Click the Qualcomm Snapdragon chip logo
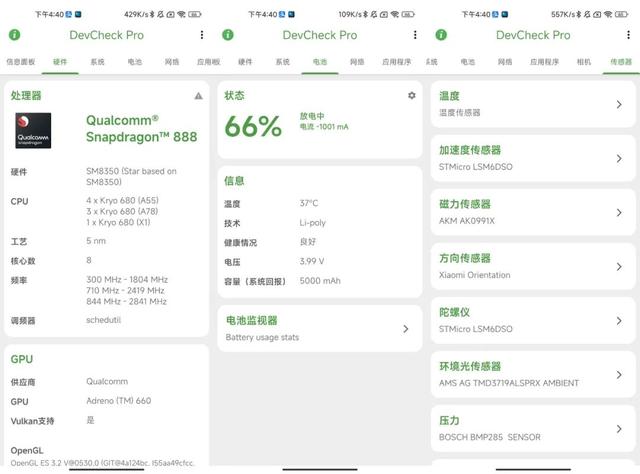Screen dimensions: 640x474 pyautogui.click(x=33, y=130)
